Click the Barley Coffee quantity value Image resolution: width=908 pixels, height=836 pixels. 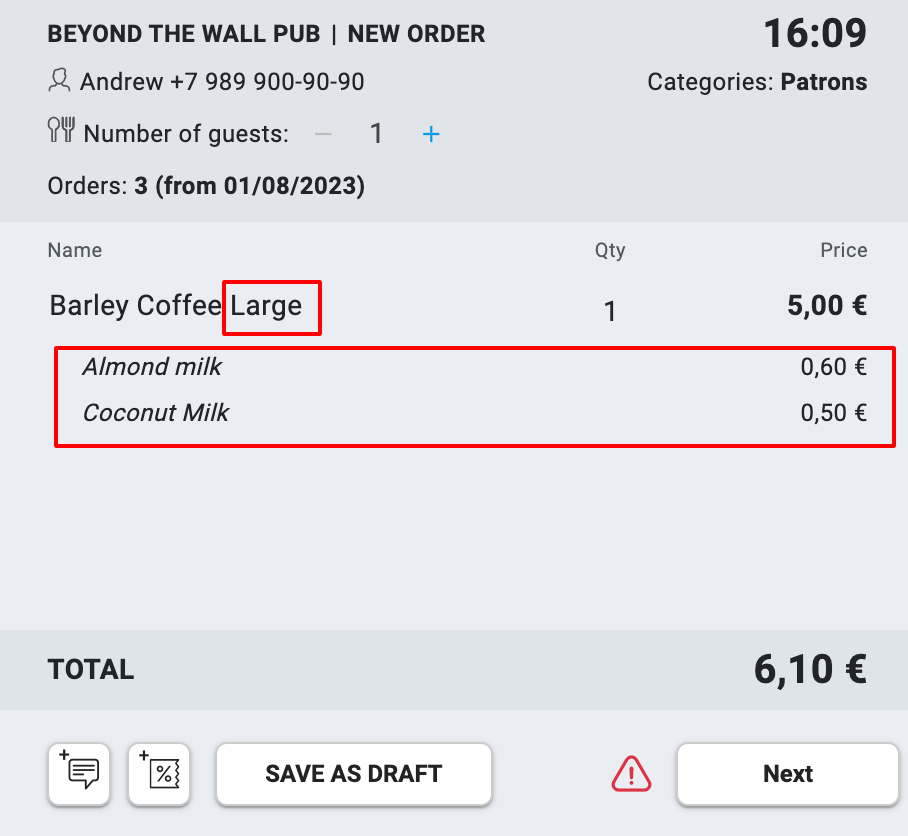point(610,311)
